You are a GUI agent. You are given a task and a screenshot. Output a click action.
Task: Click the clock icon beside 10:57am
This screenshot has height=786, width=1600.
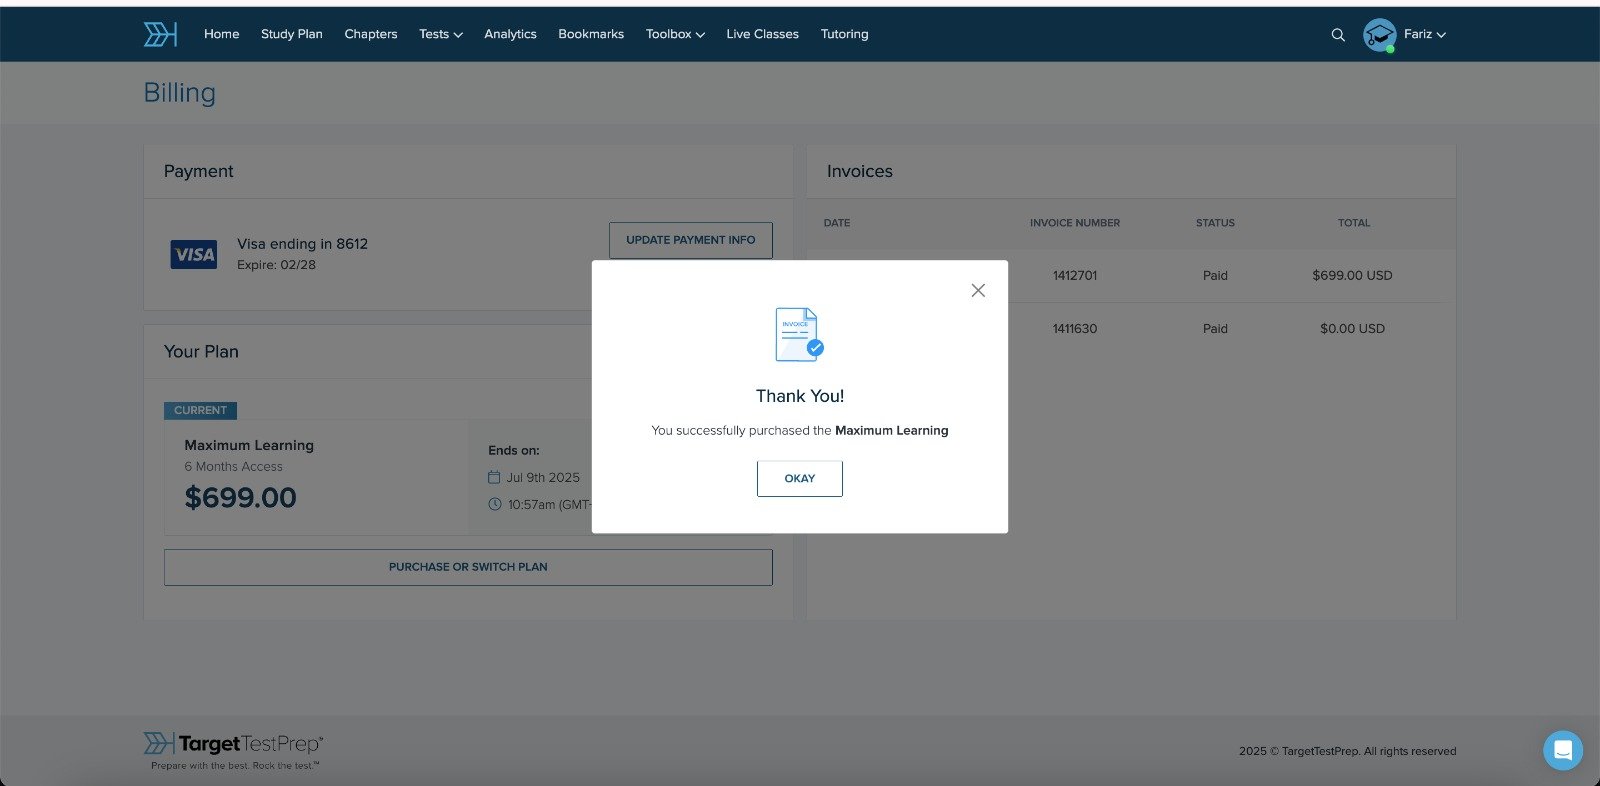tap(494, 505)
